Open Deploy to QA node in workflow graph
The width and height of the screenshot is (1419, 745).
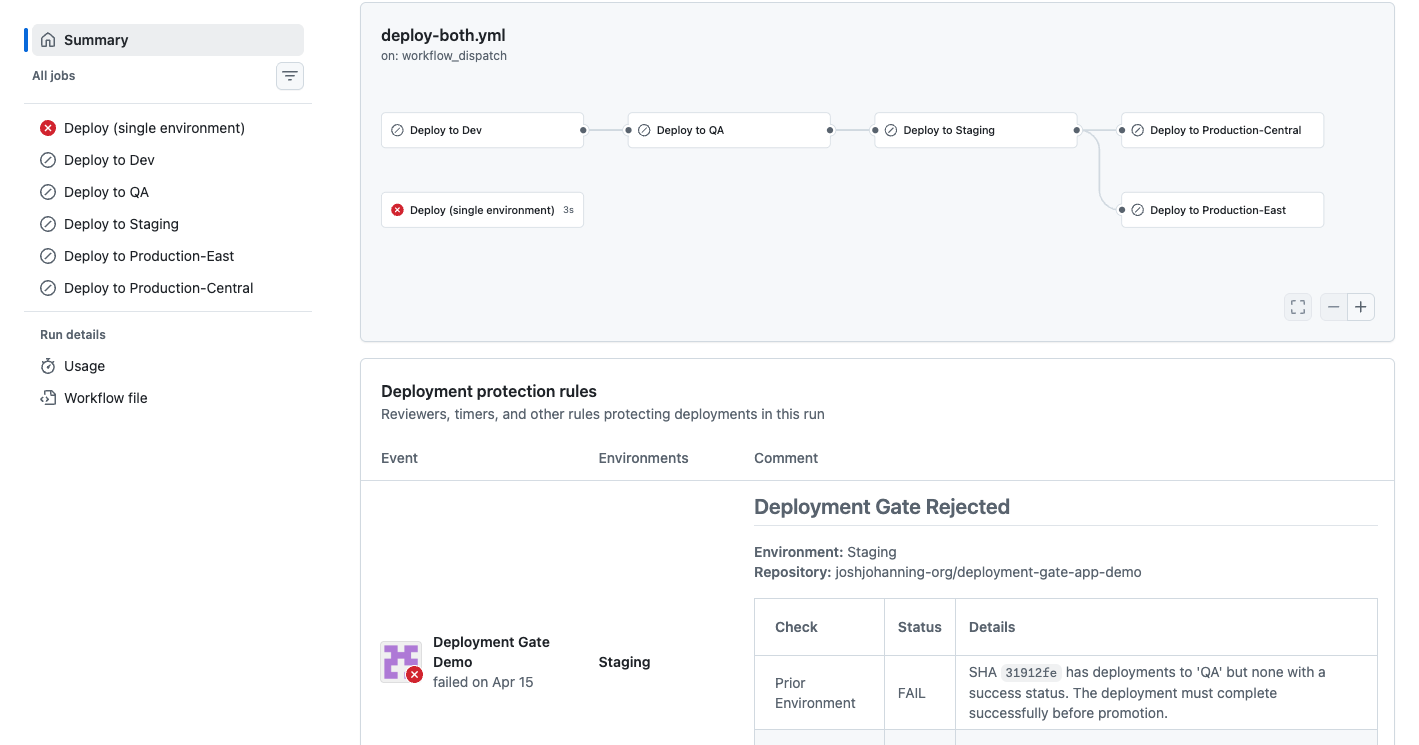[729, 130]
